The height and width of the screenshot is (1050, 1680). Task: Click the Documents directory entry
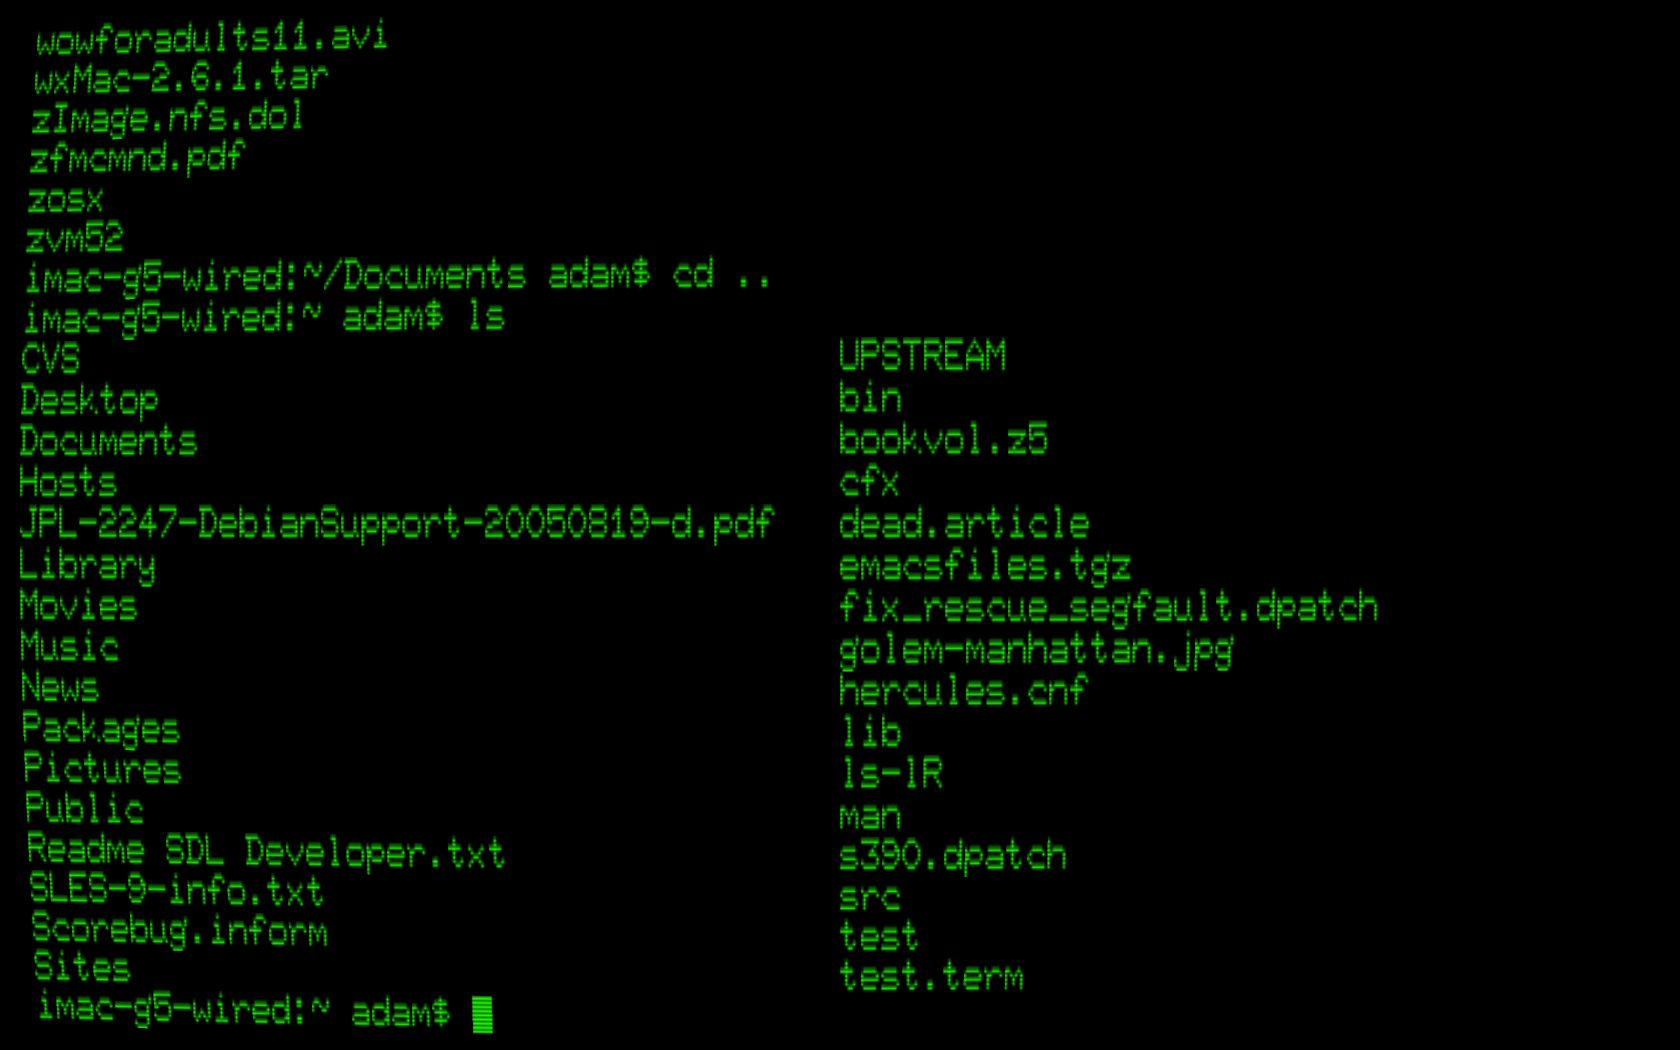[x=108, y=442]
